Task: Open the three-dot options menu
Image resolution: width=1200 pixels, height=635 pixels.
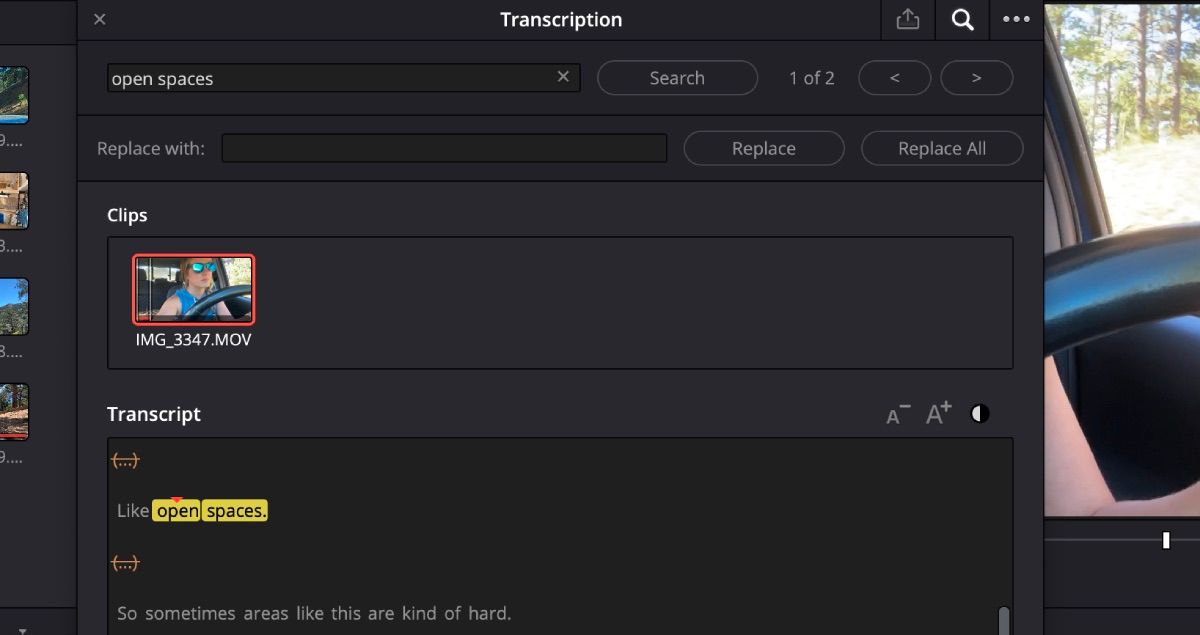Action: click(x=1016, y=19)
